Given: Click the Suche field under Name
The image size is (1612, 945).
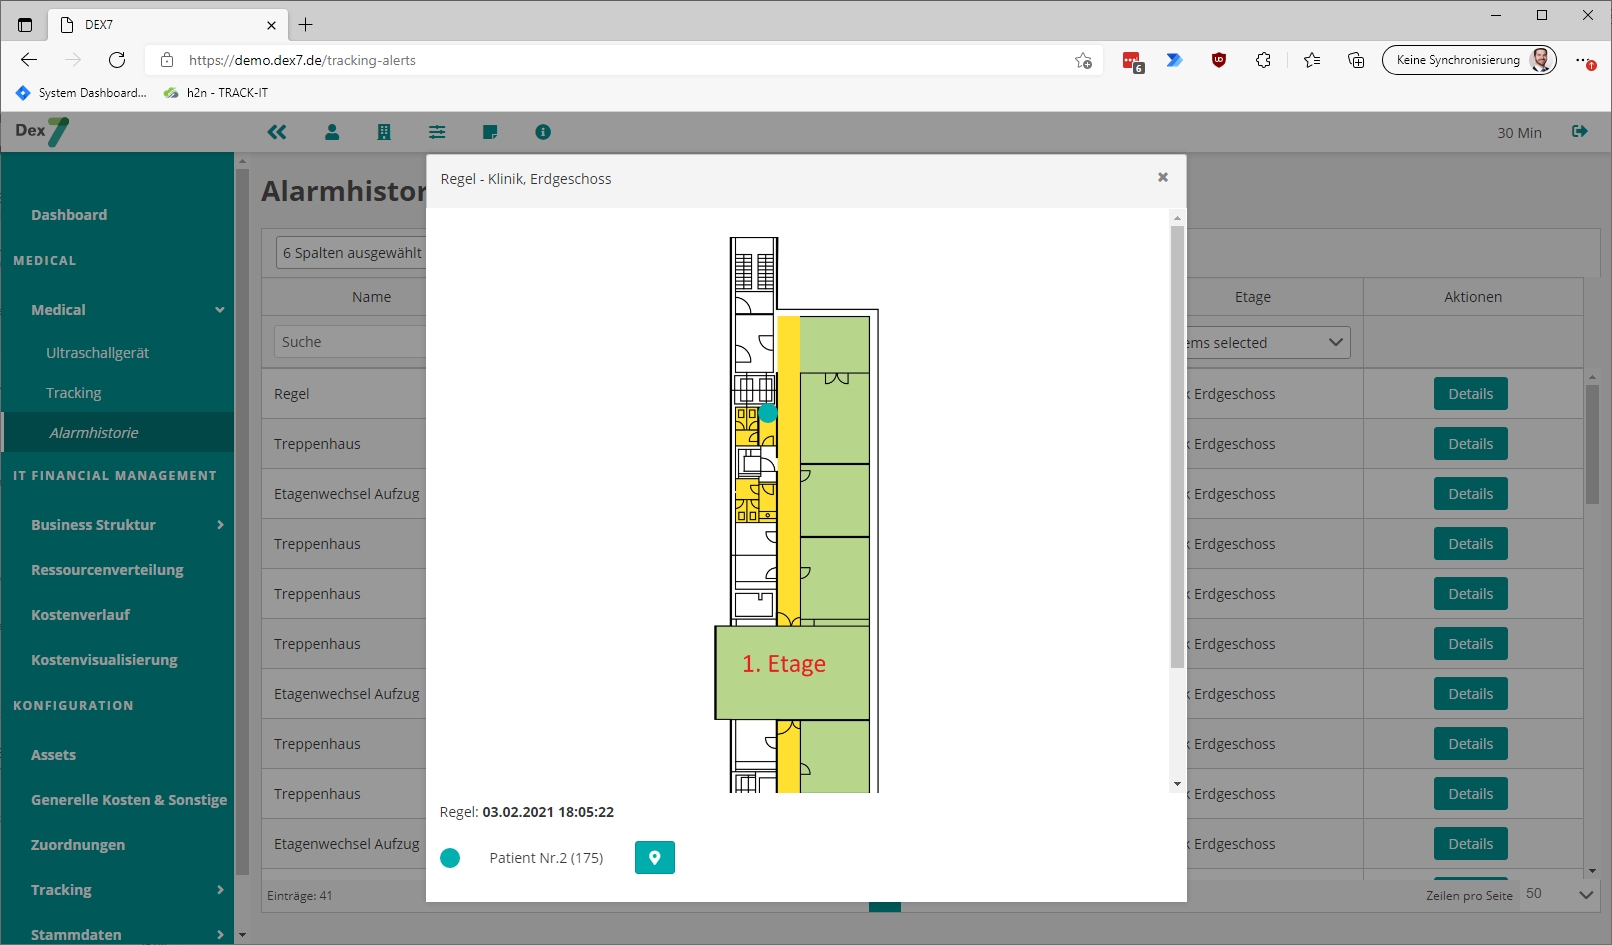Looking at the screenshot, I should (x=350, y=342).
